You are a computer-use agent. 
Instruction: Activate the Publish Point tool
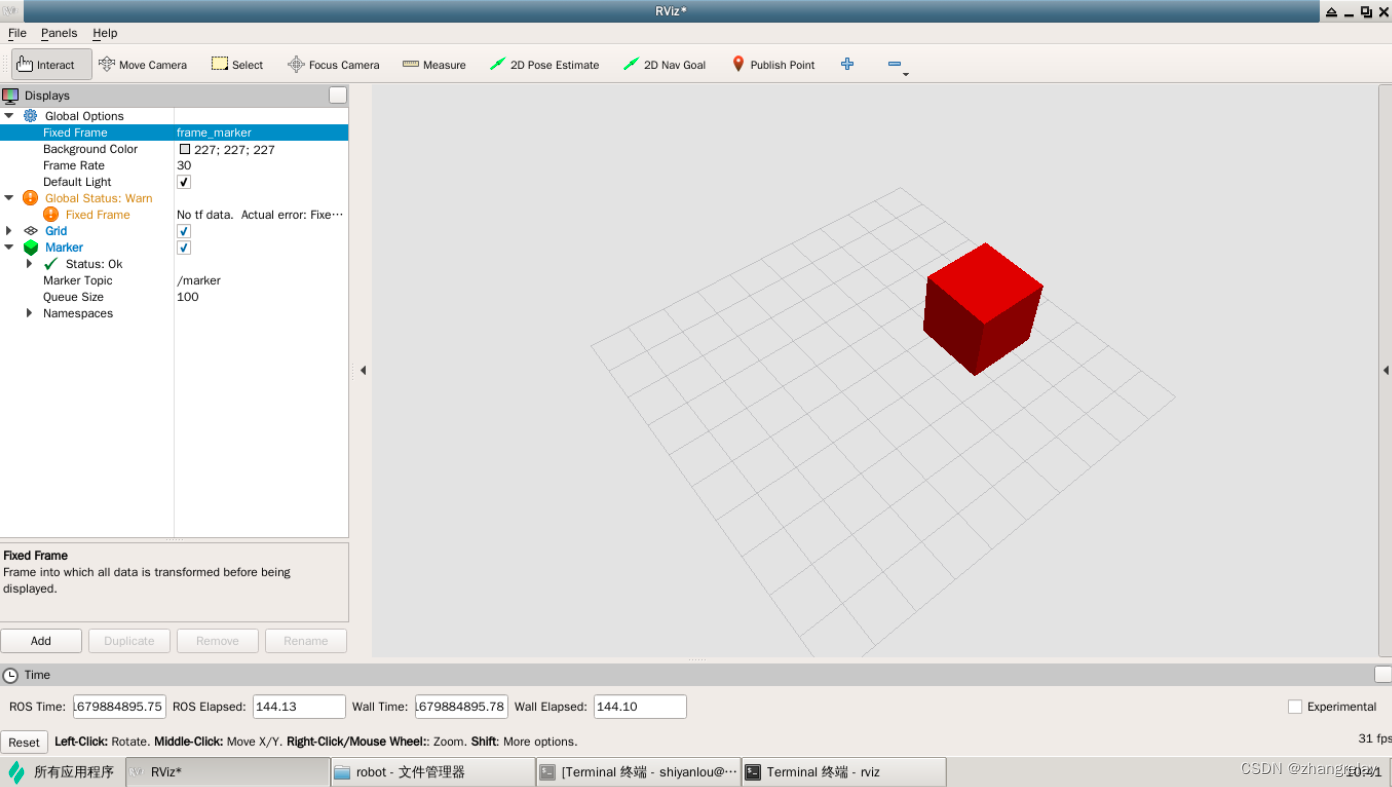[x=773, y=65]
